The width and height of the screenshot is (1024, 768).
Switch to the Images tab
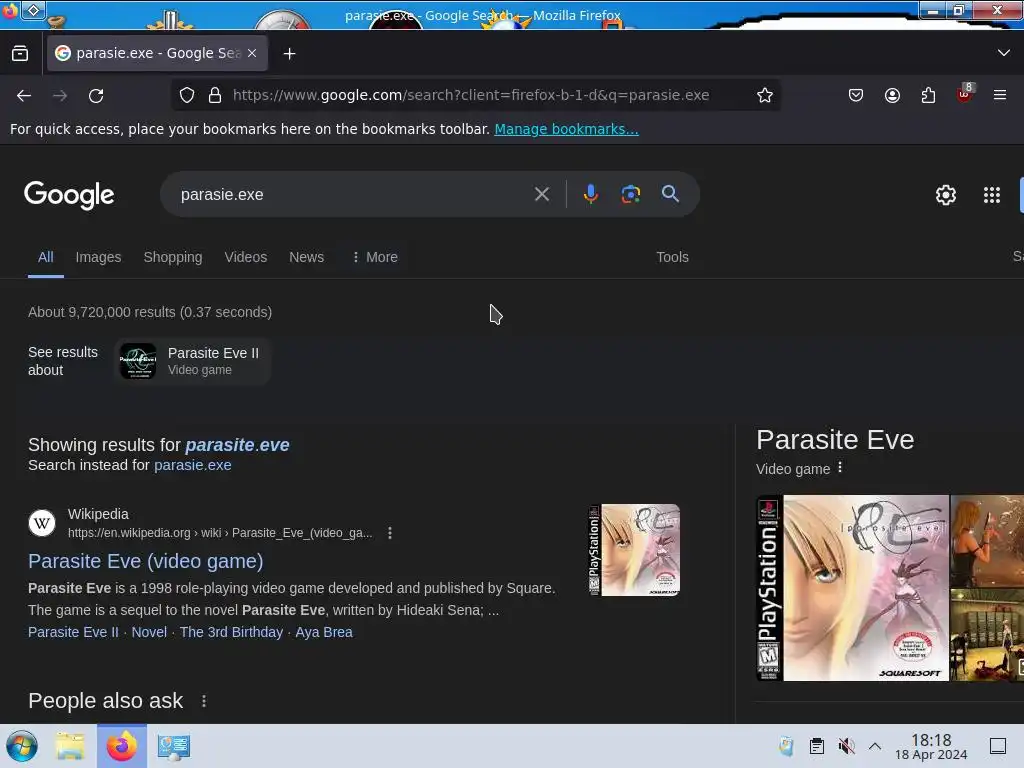tap(98, 257)
